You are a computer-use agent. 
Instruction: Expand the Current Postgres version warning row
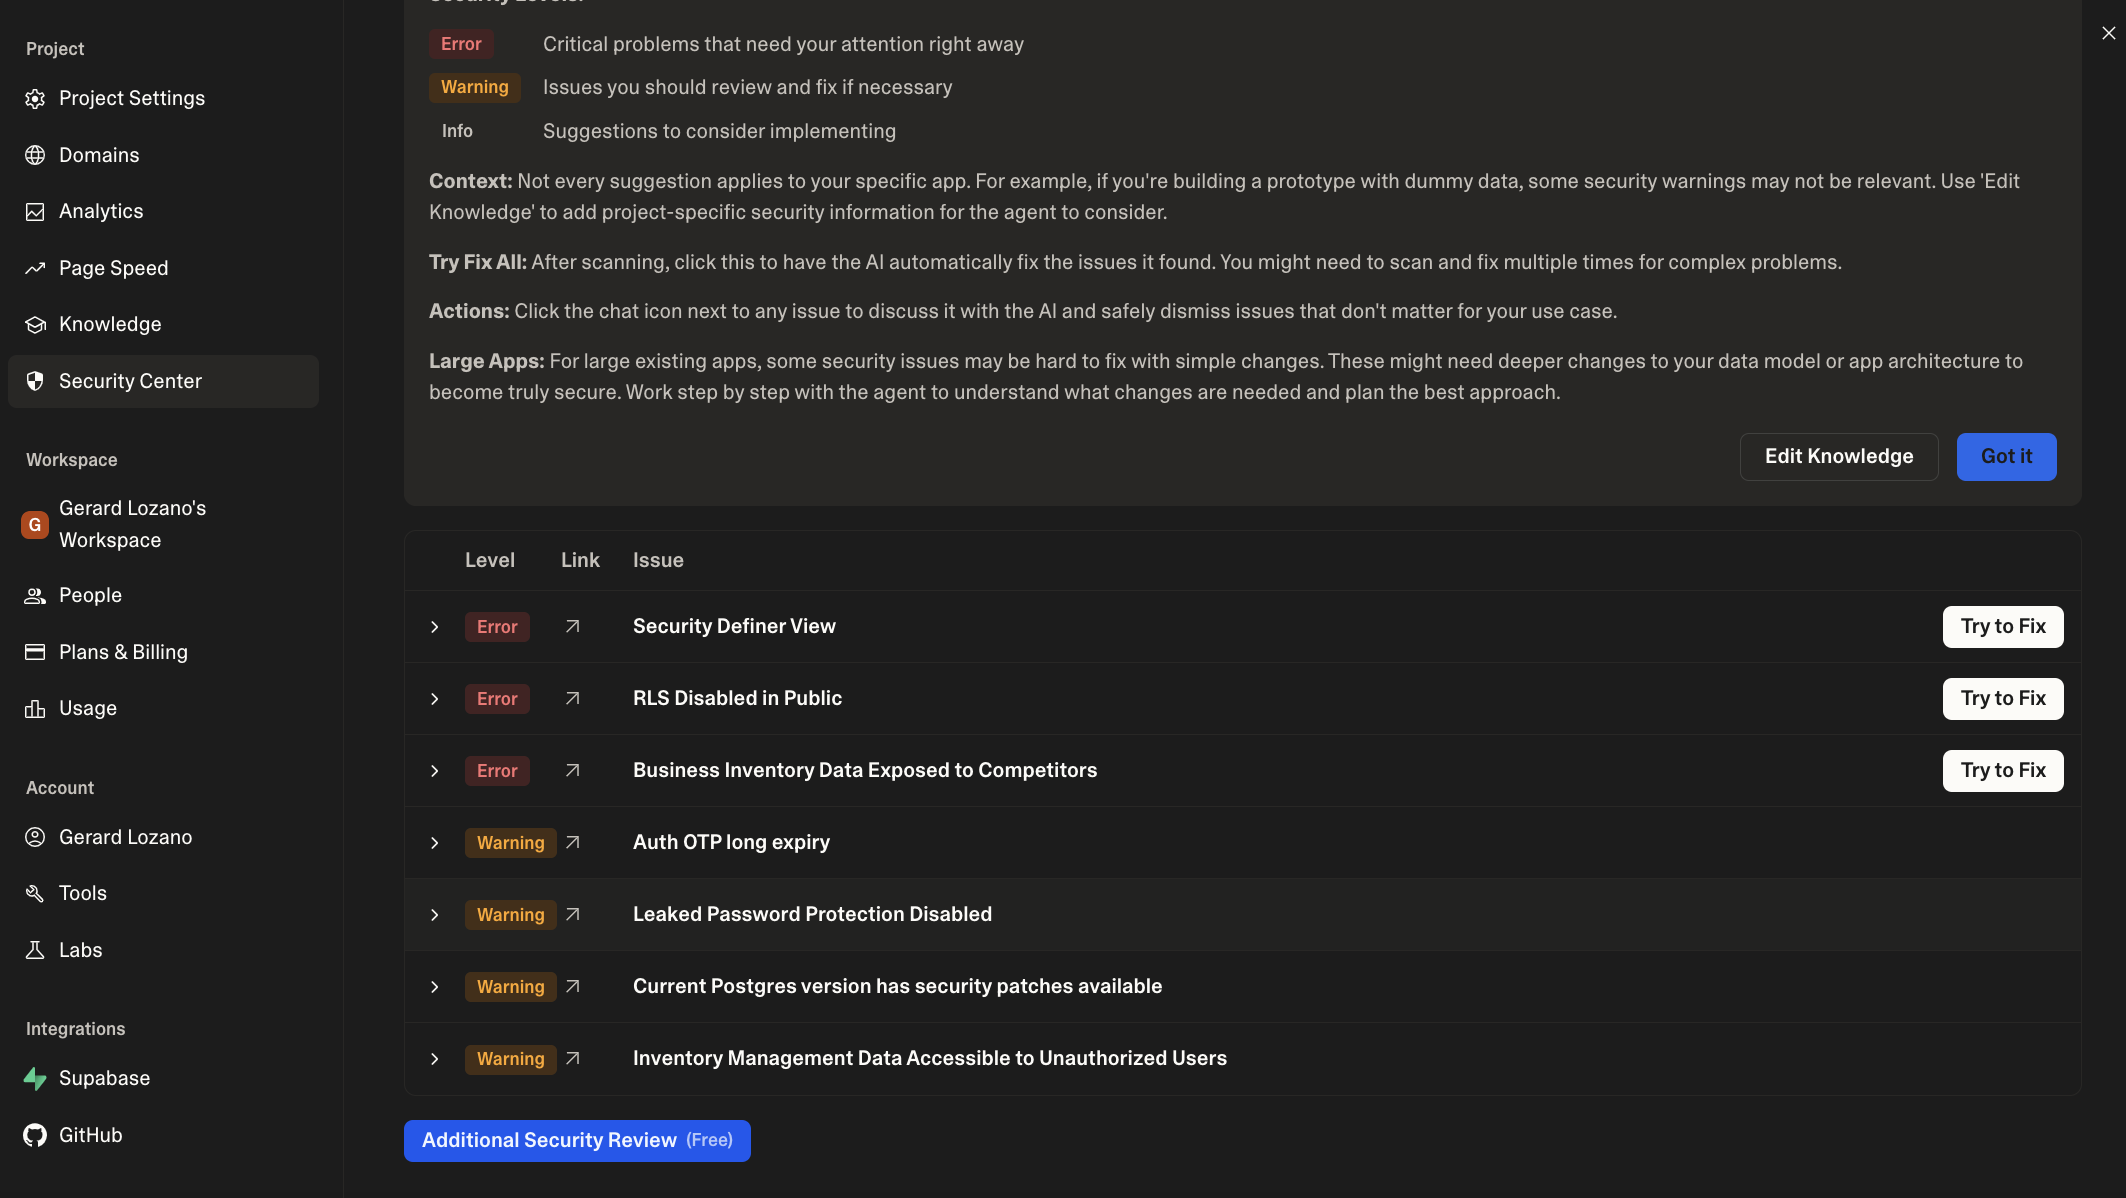click(435, 987)
